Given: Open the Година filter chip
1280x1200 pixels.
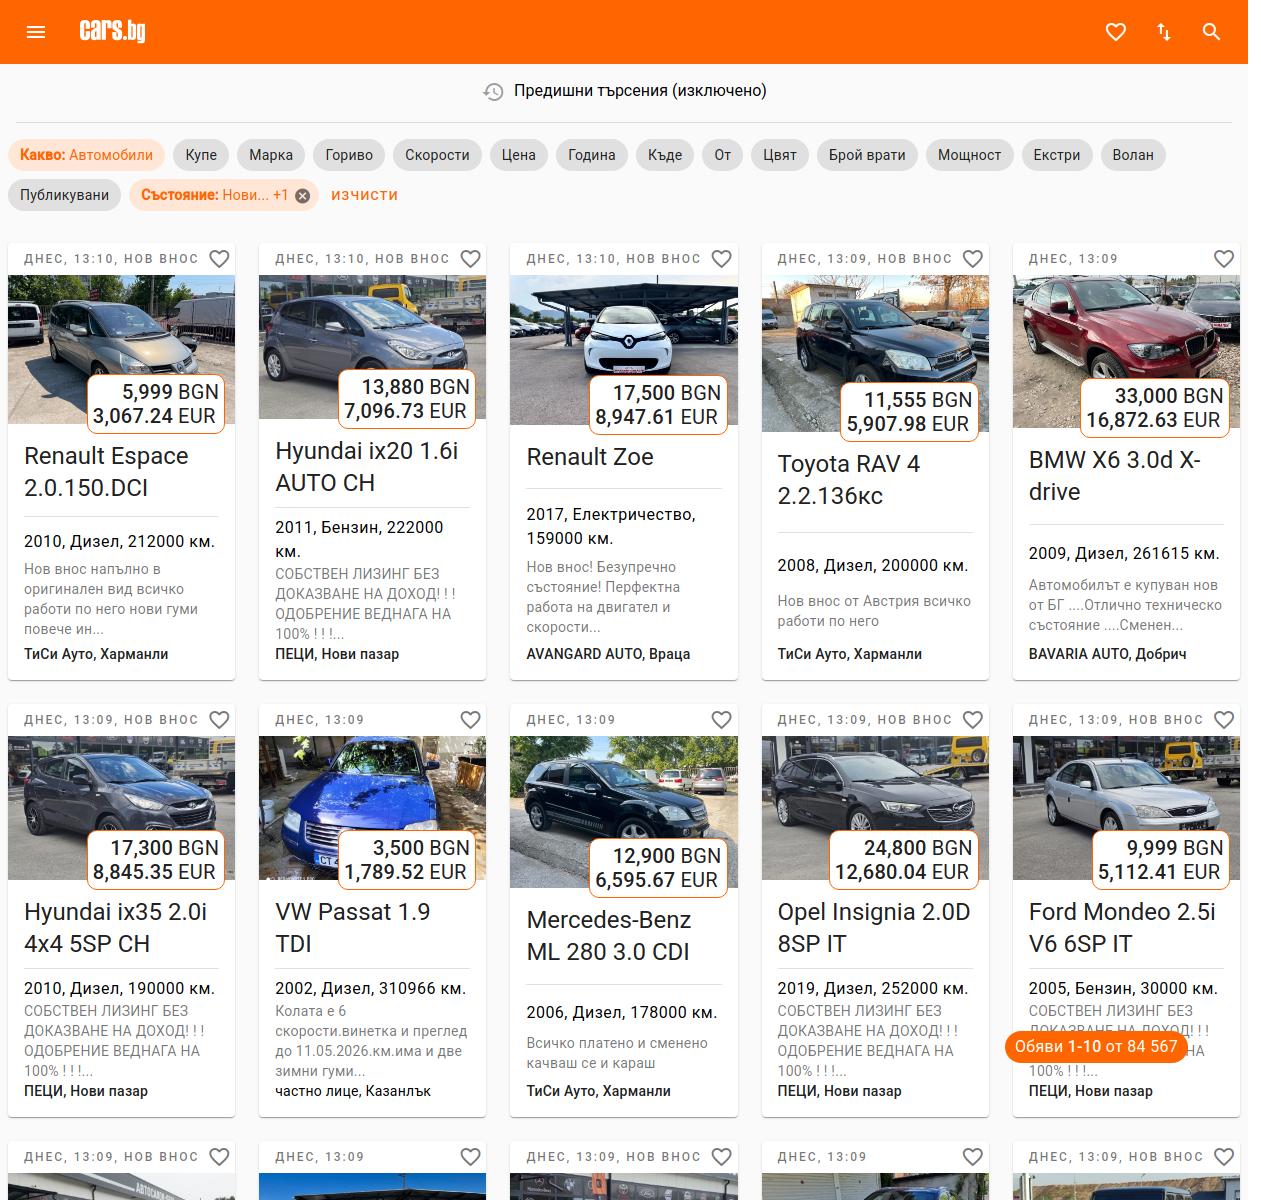Looking at the screenshot, I should click(592, 155).
